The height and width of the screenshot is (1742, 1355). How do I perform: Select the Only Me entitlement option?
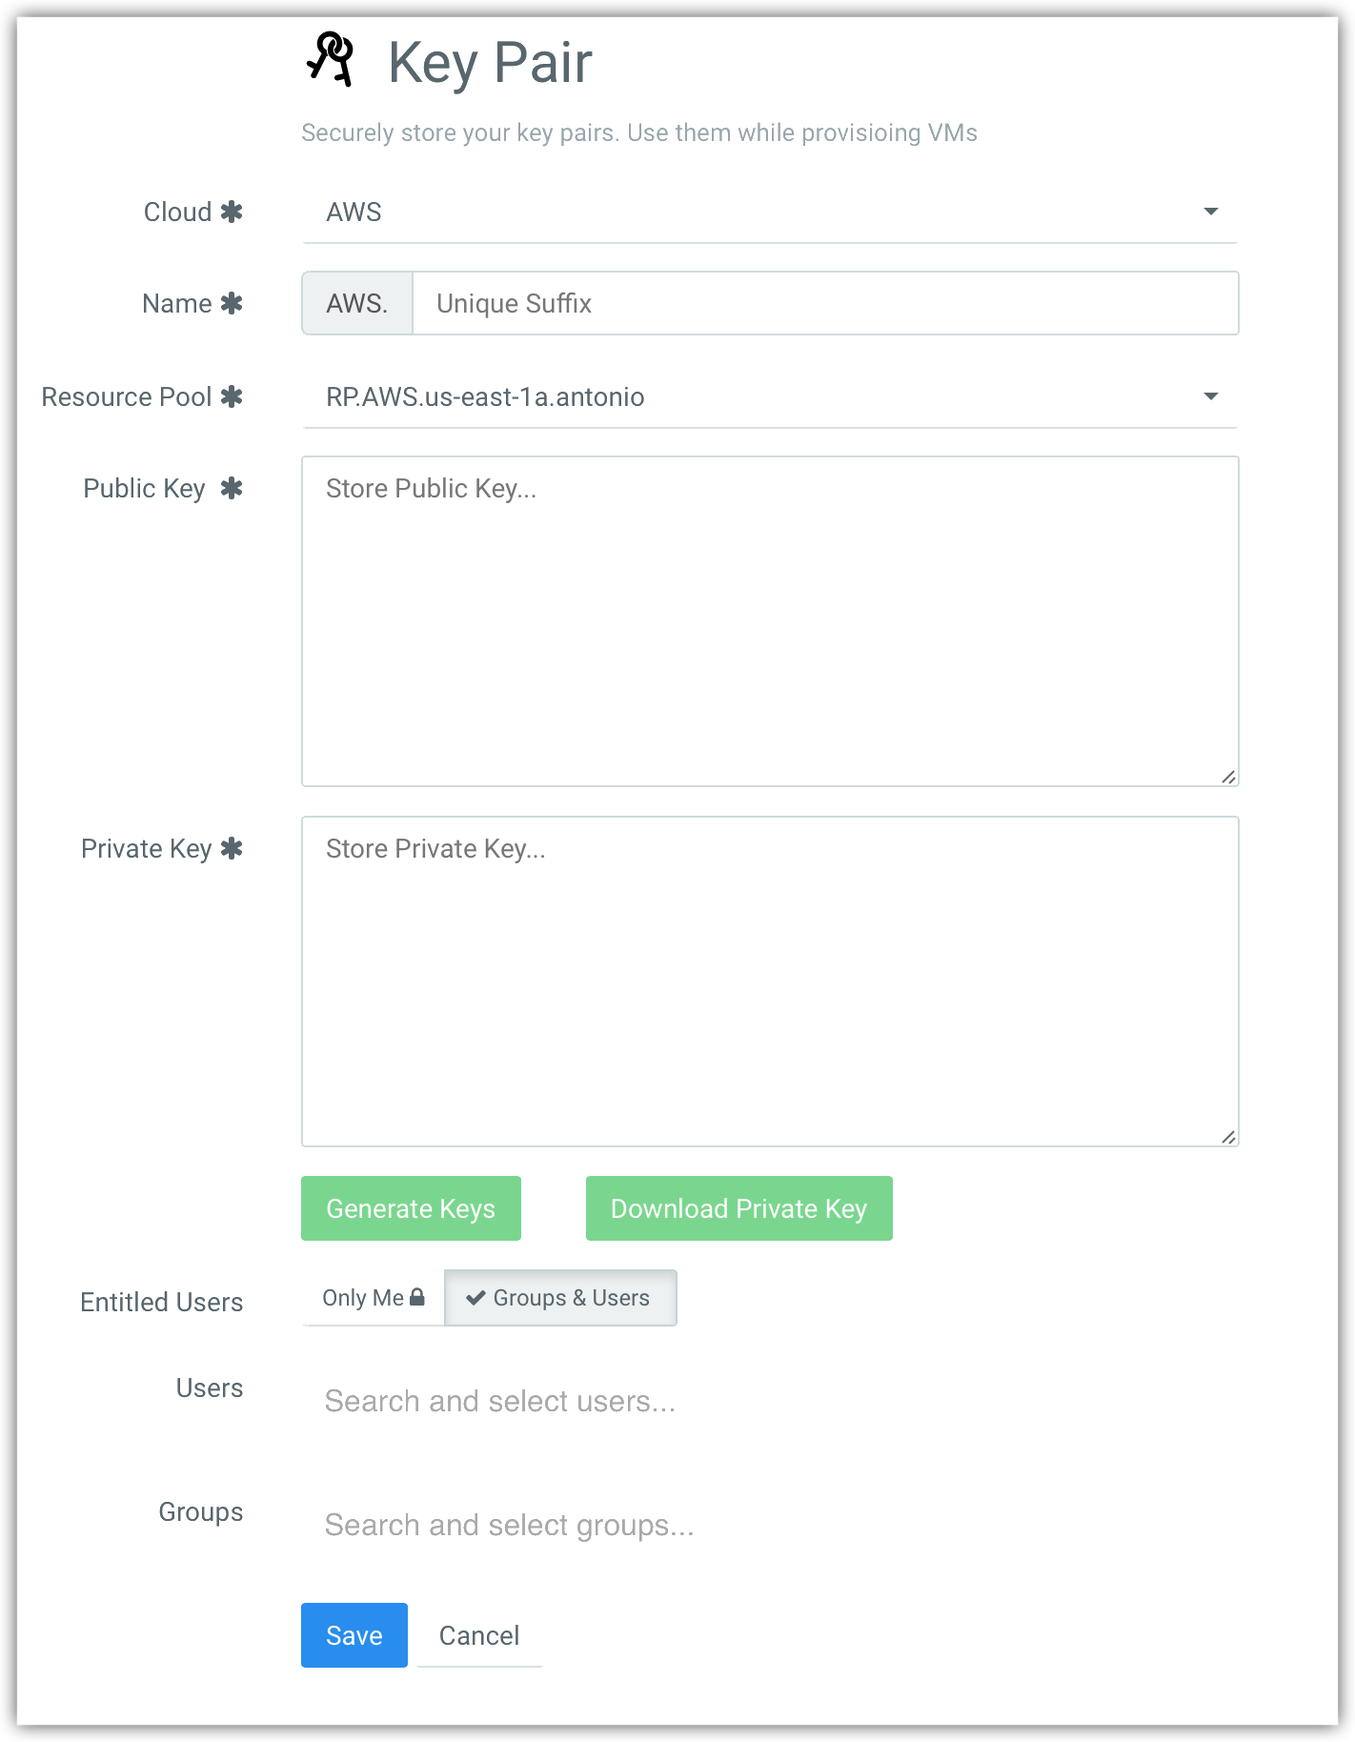(x=372, y=1298)
